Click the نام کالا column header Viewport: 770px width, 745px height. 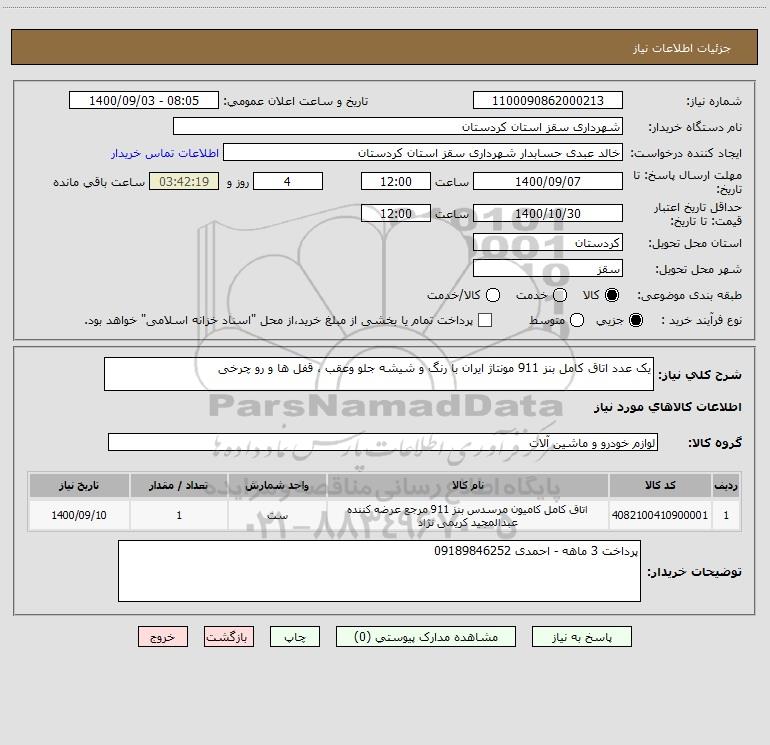[468, 485]
